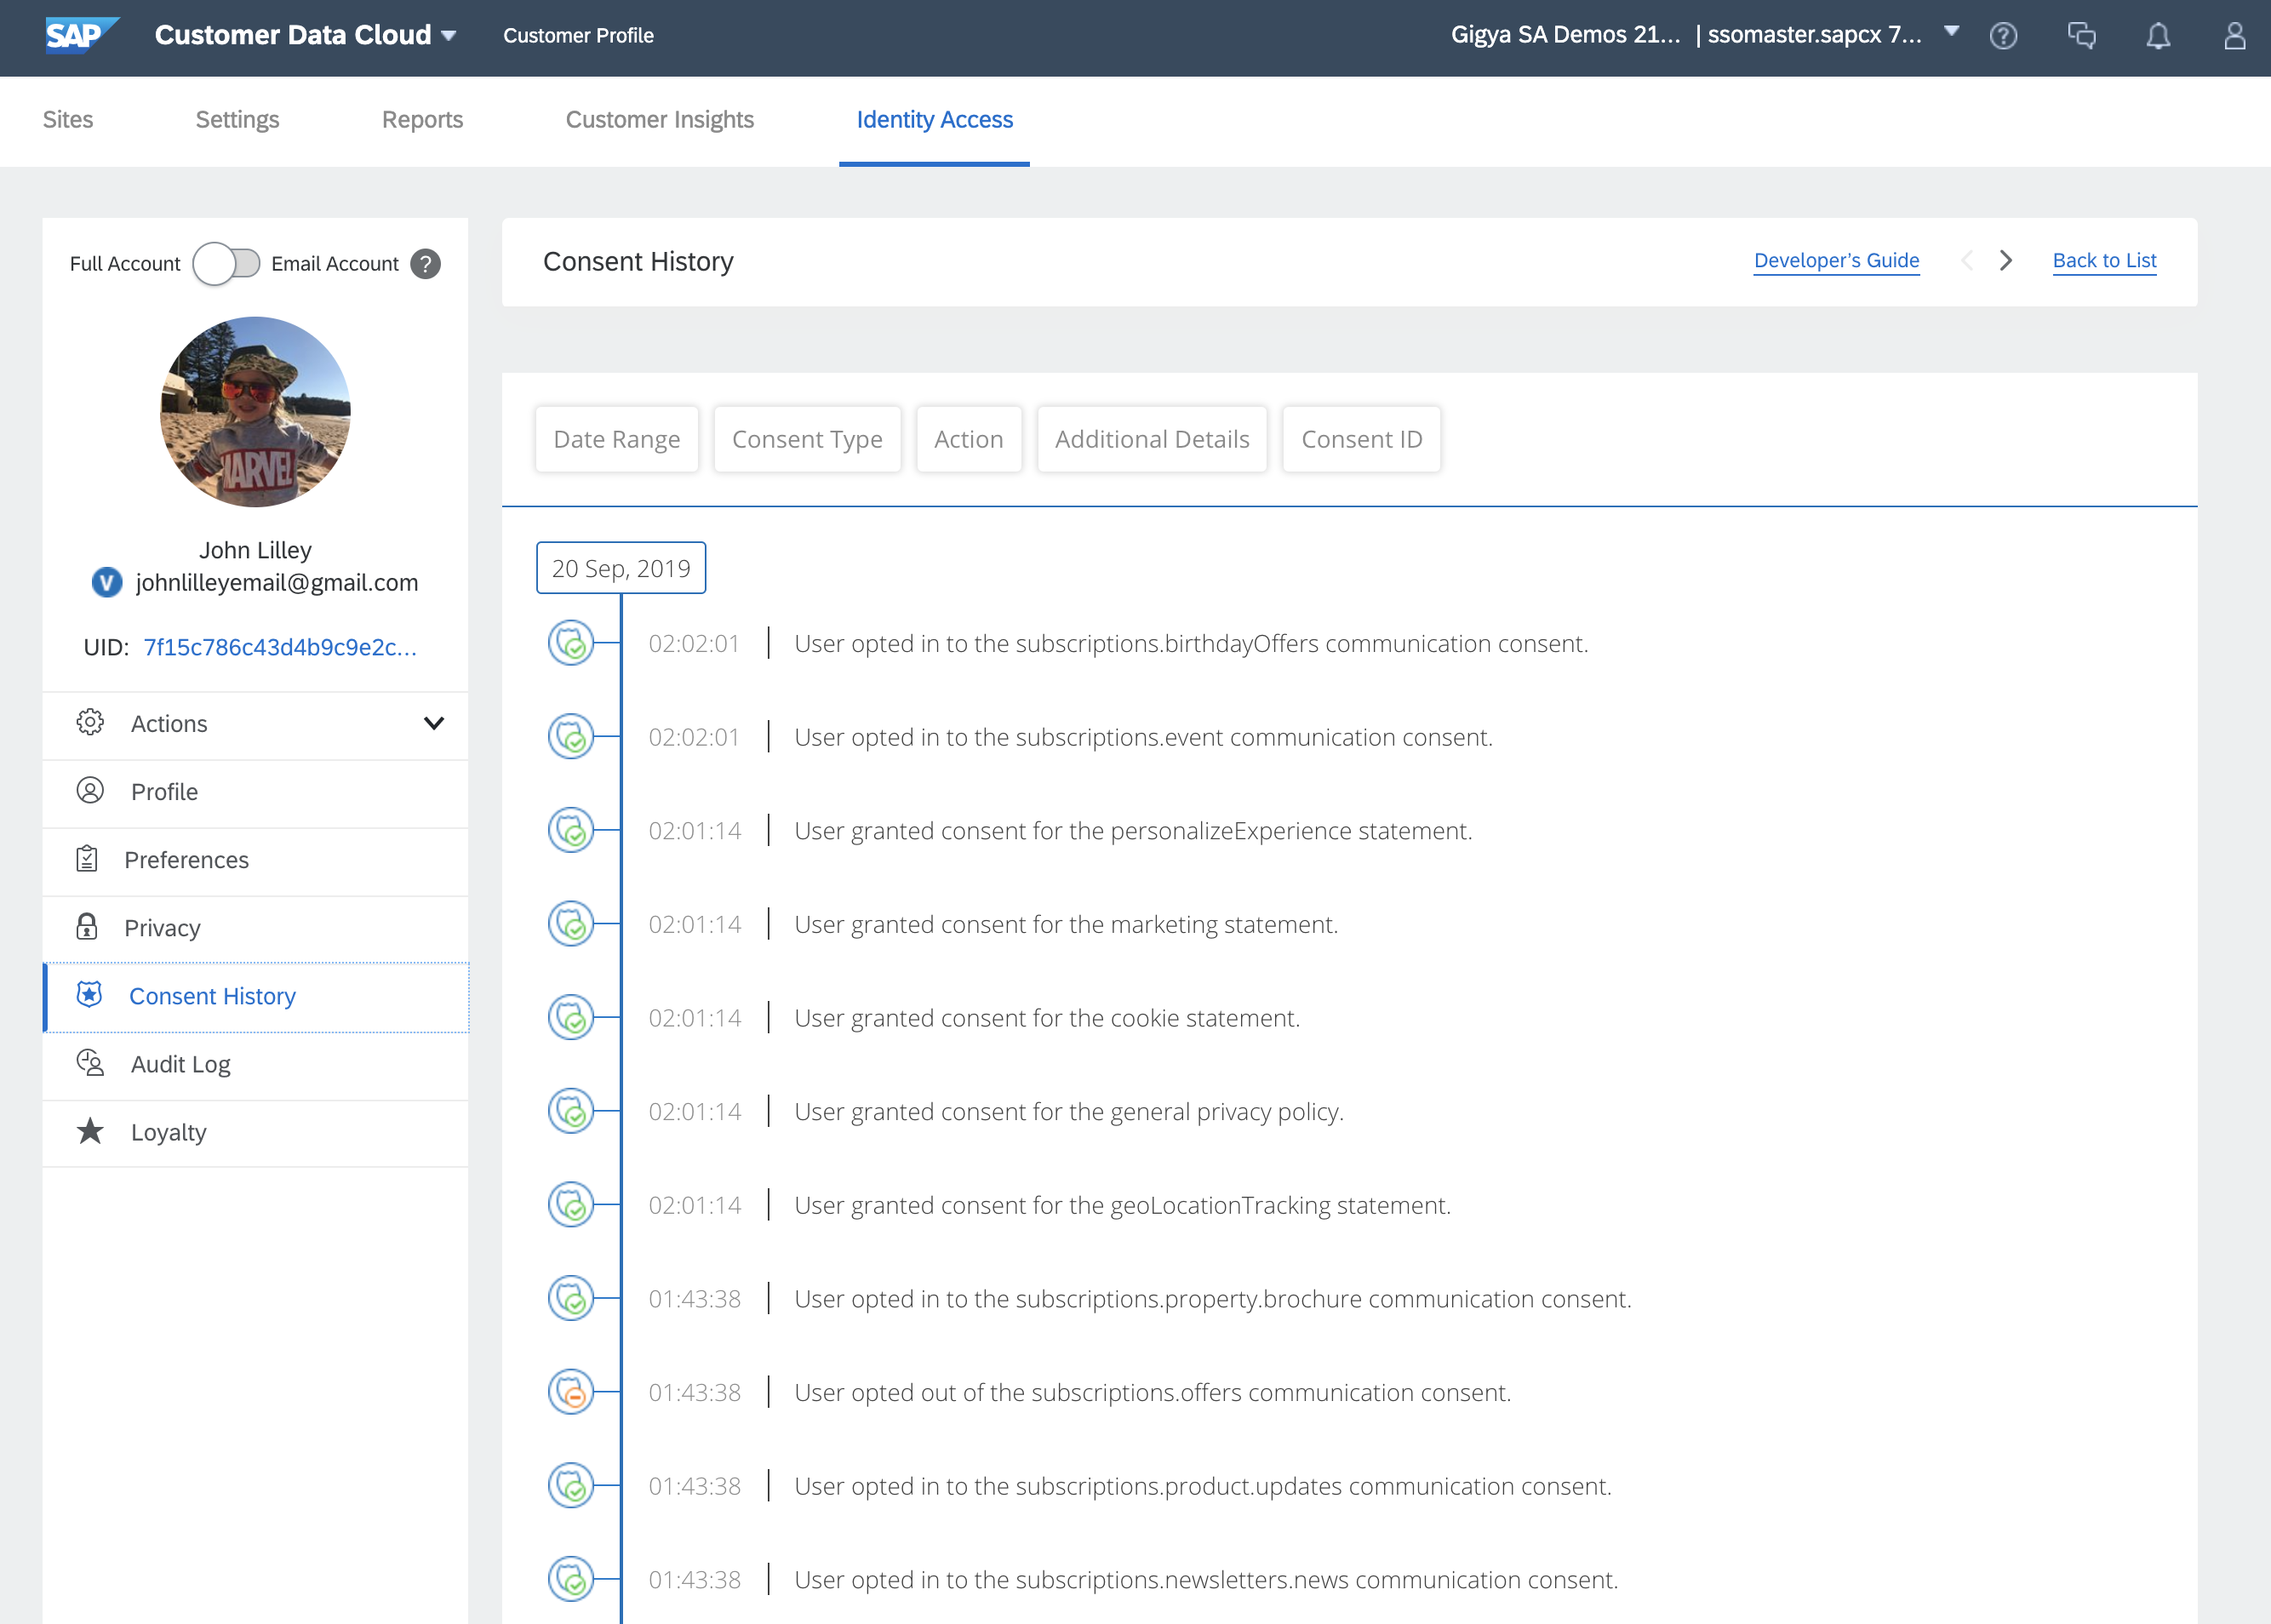Switch to the Reports tab
This screenshot has width=2271, height=1624.
coord(422,120)
